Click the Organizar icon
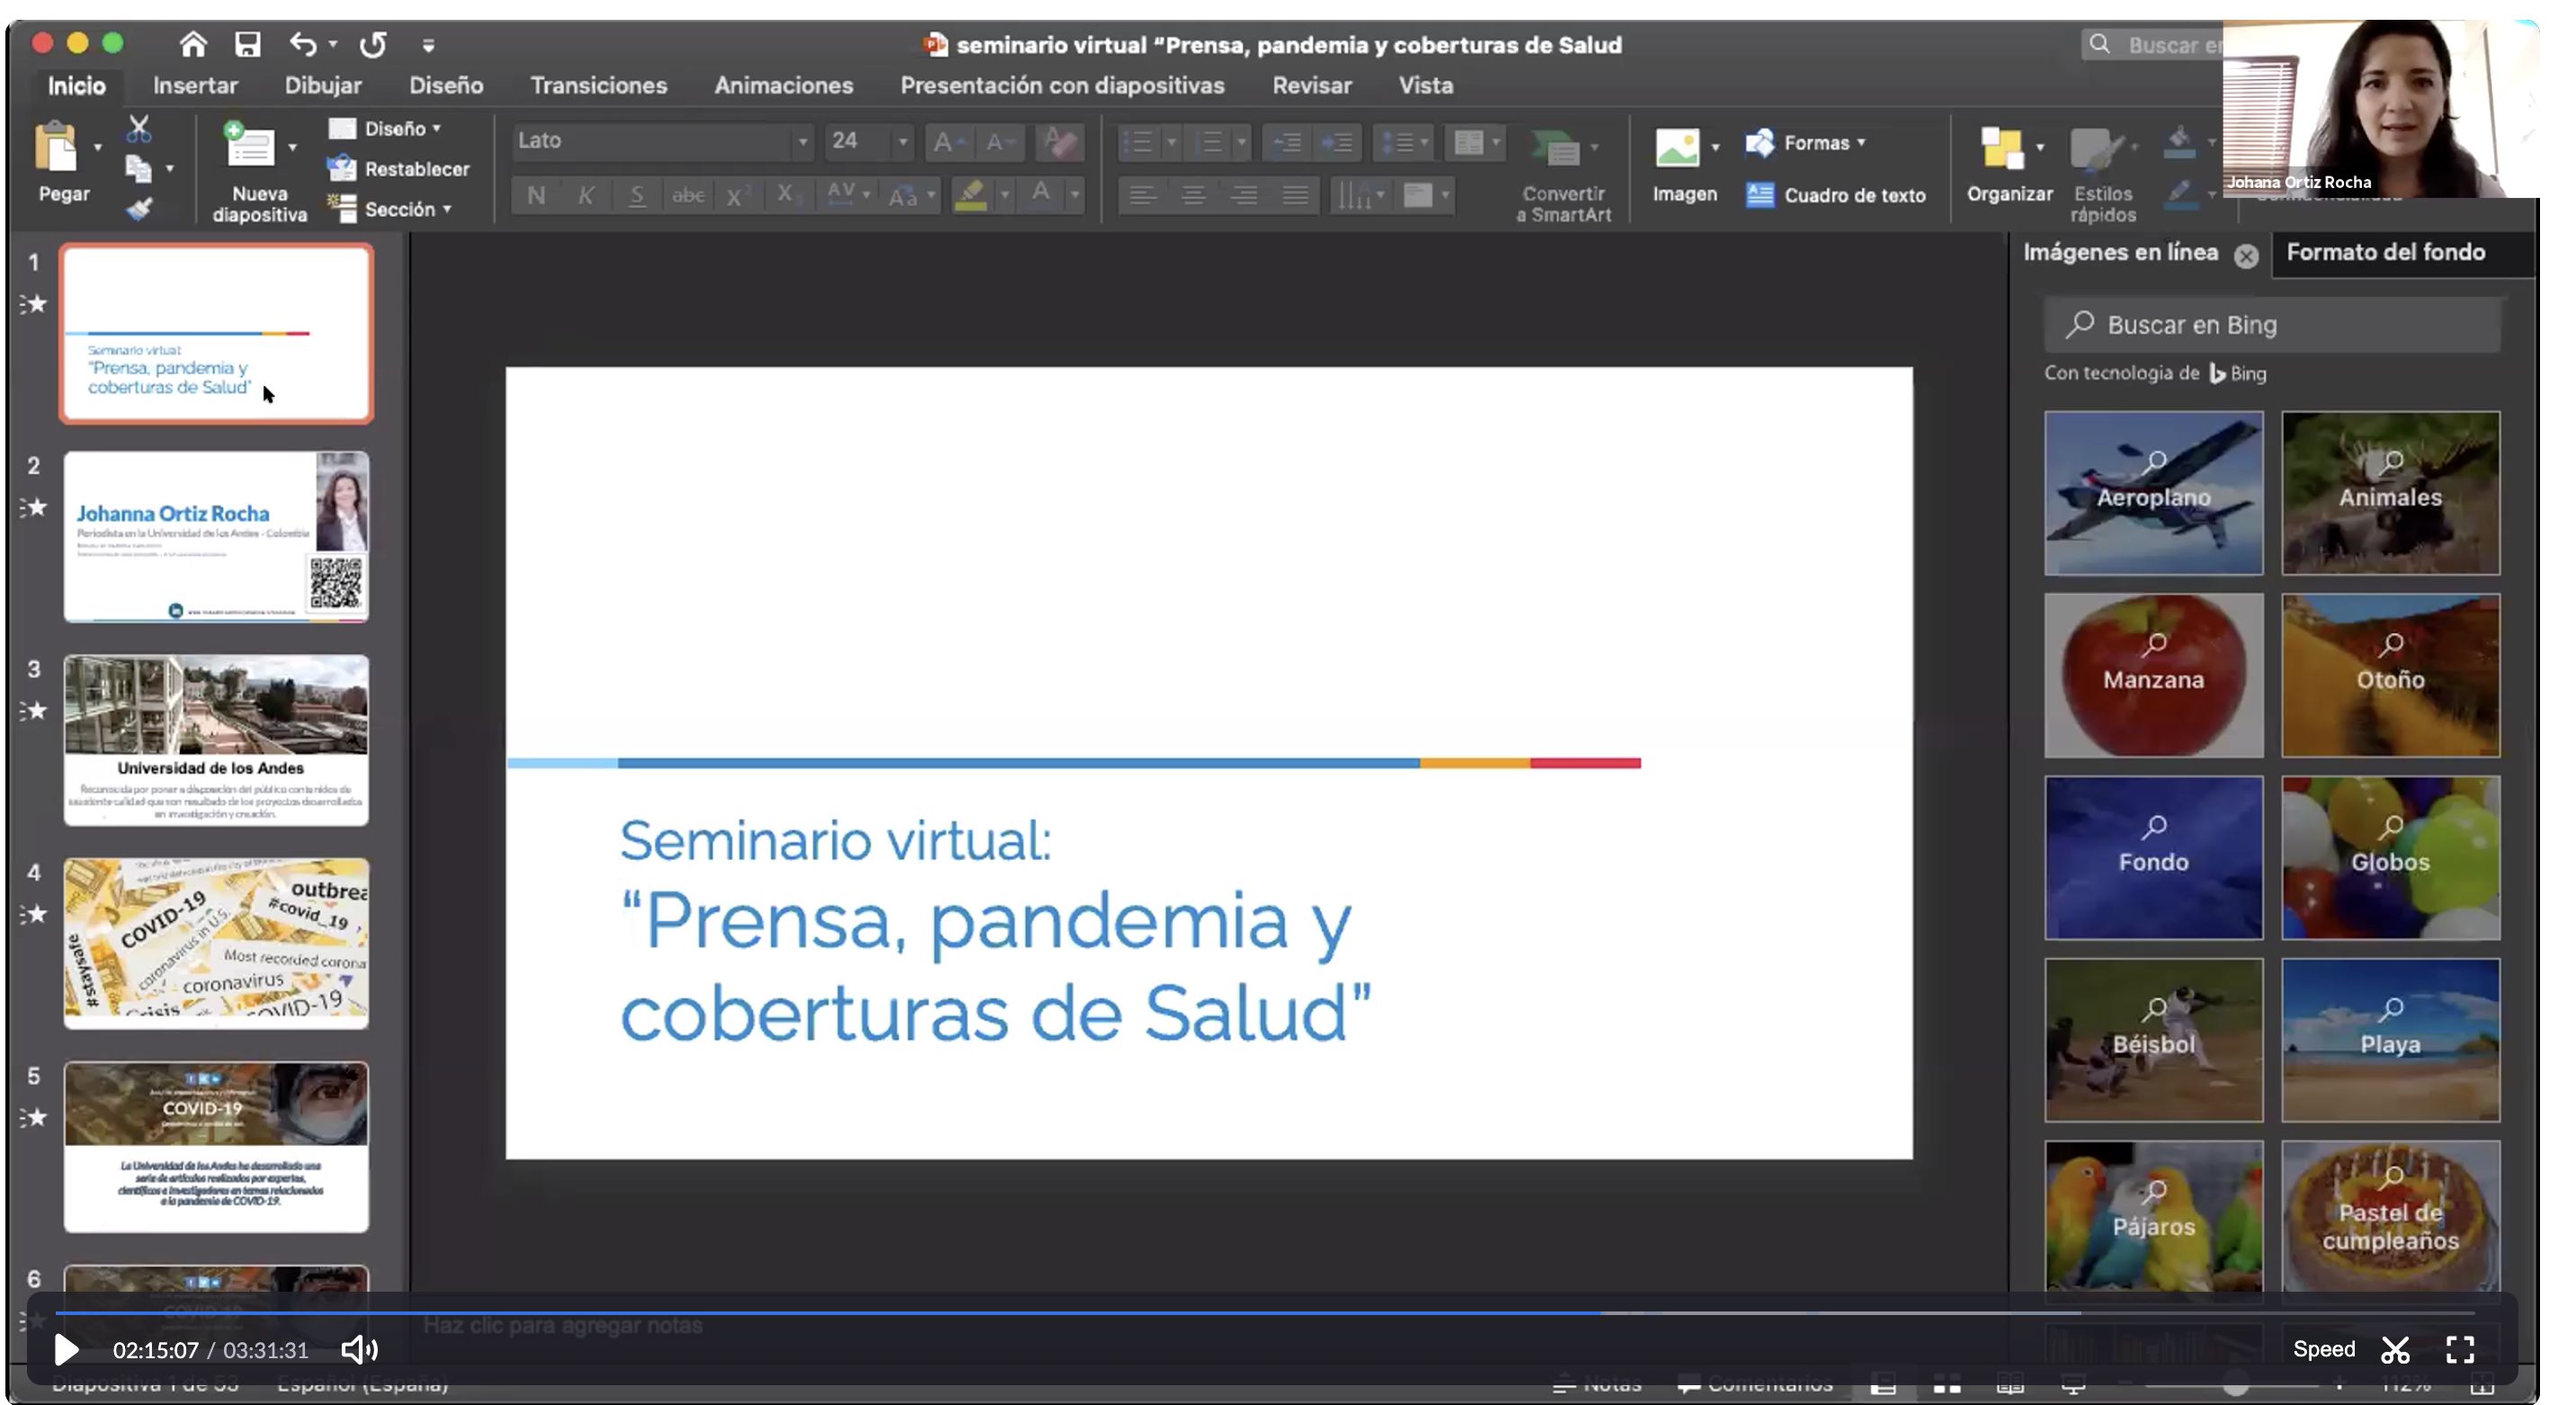The height and width of the screenshot is (1405, 2576). [x=2002, y=148]
